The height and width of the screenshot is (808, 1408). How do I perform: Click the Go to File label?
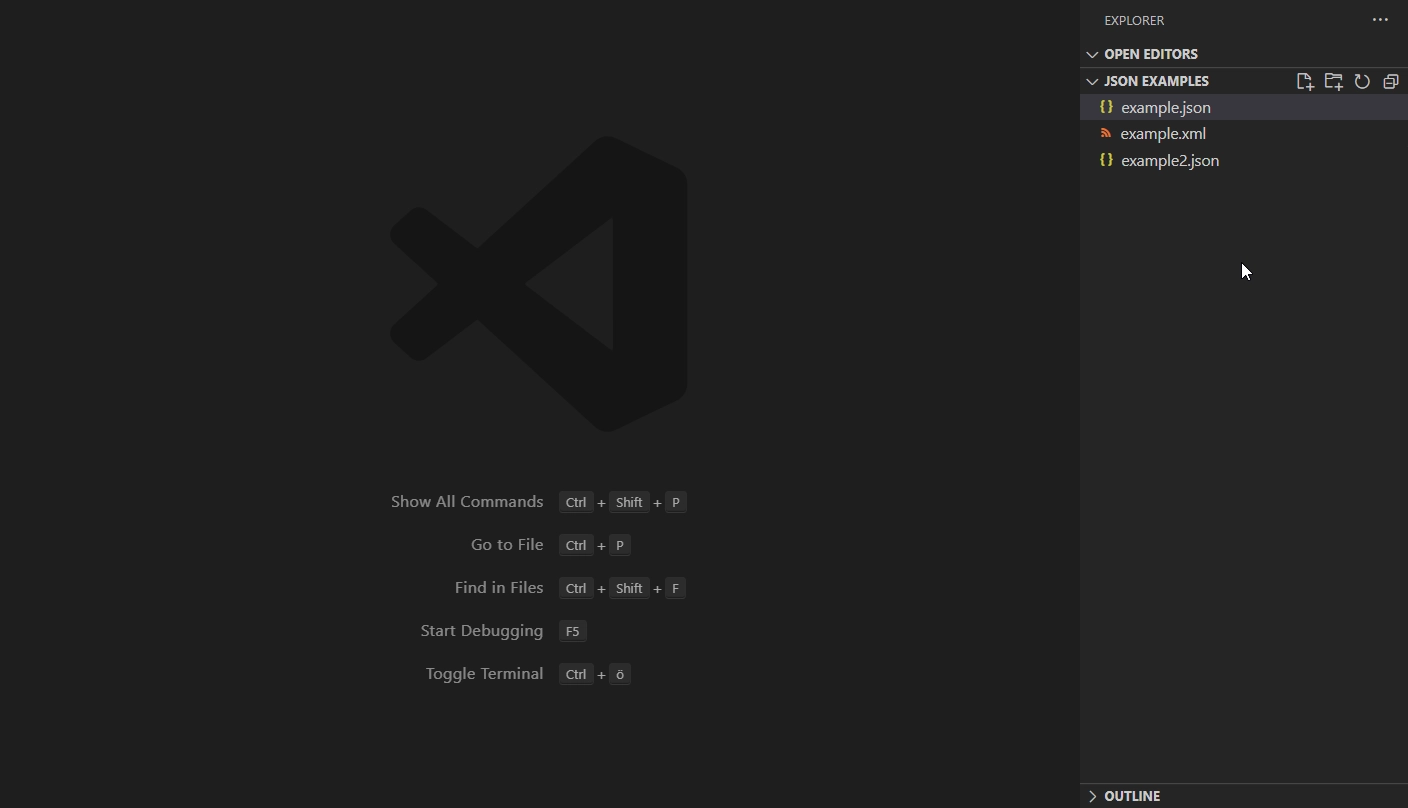pyautogui.click(x=507, y=545)
